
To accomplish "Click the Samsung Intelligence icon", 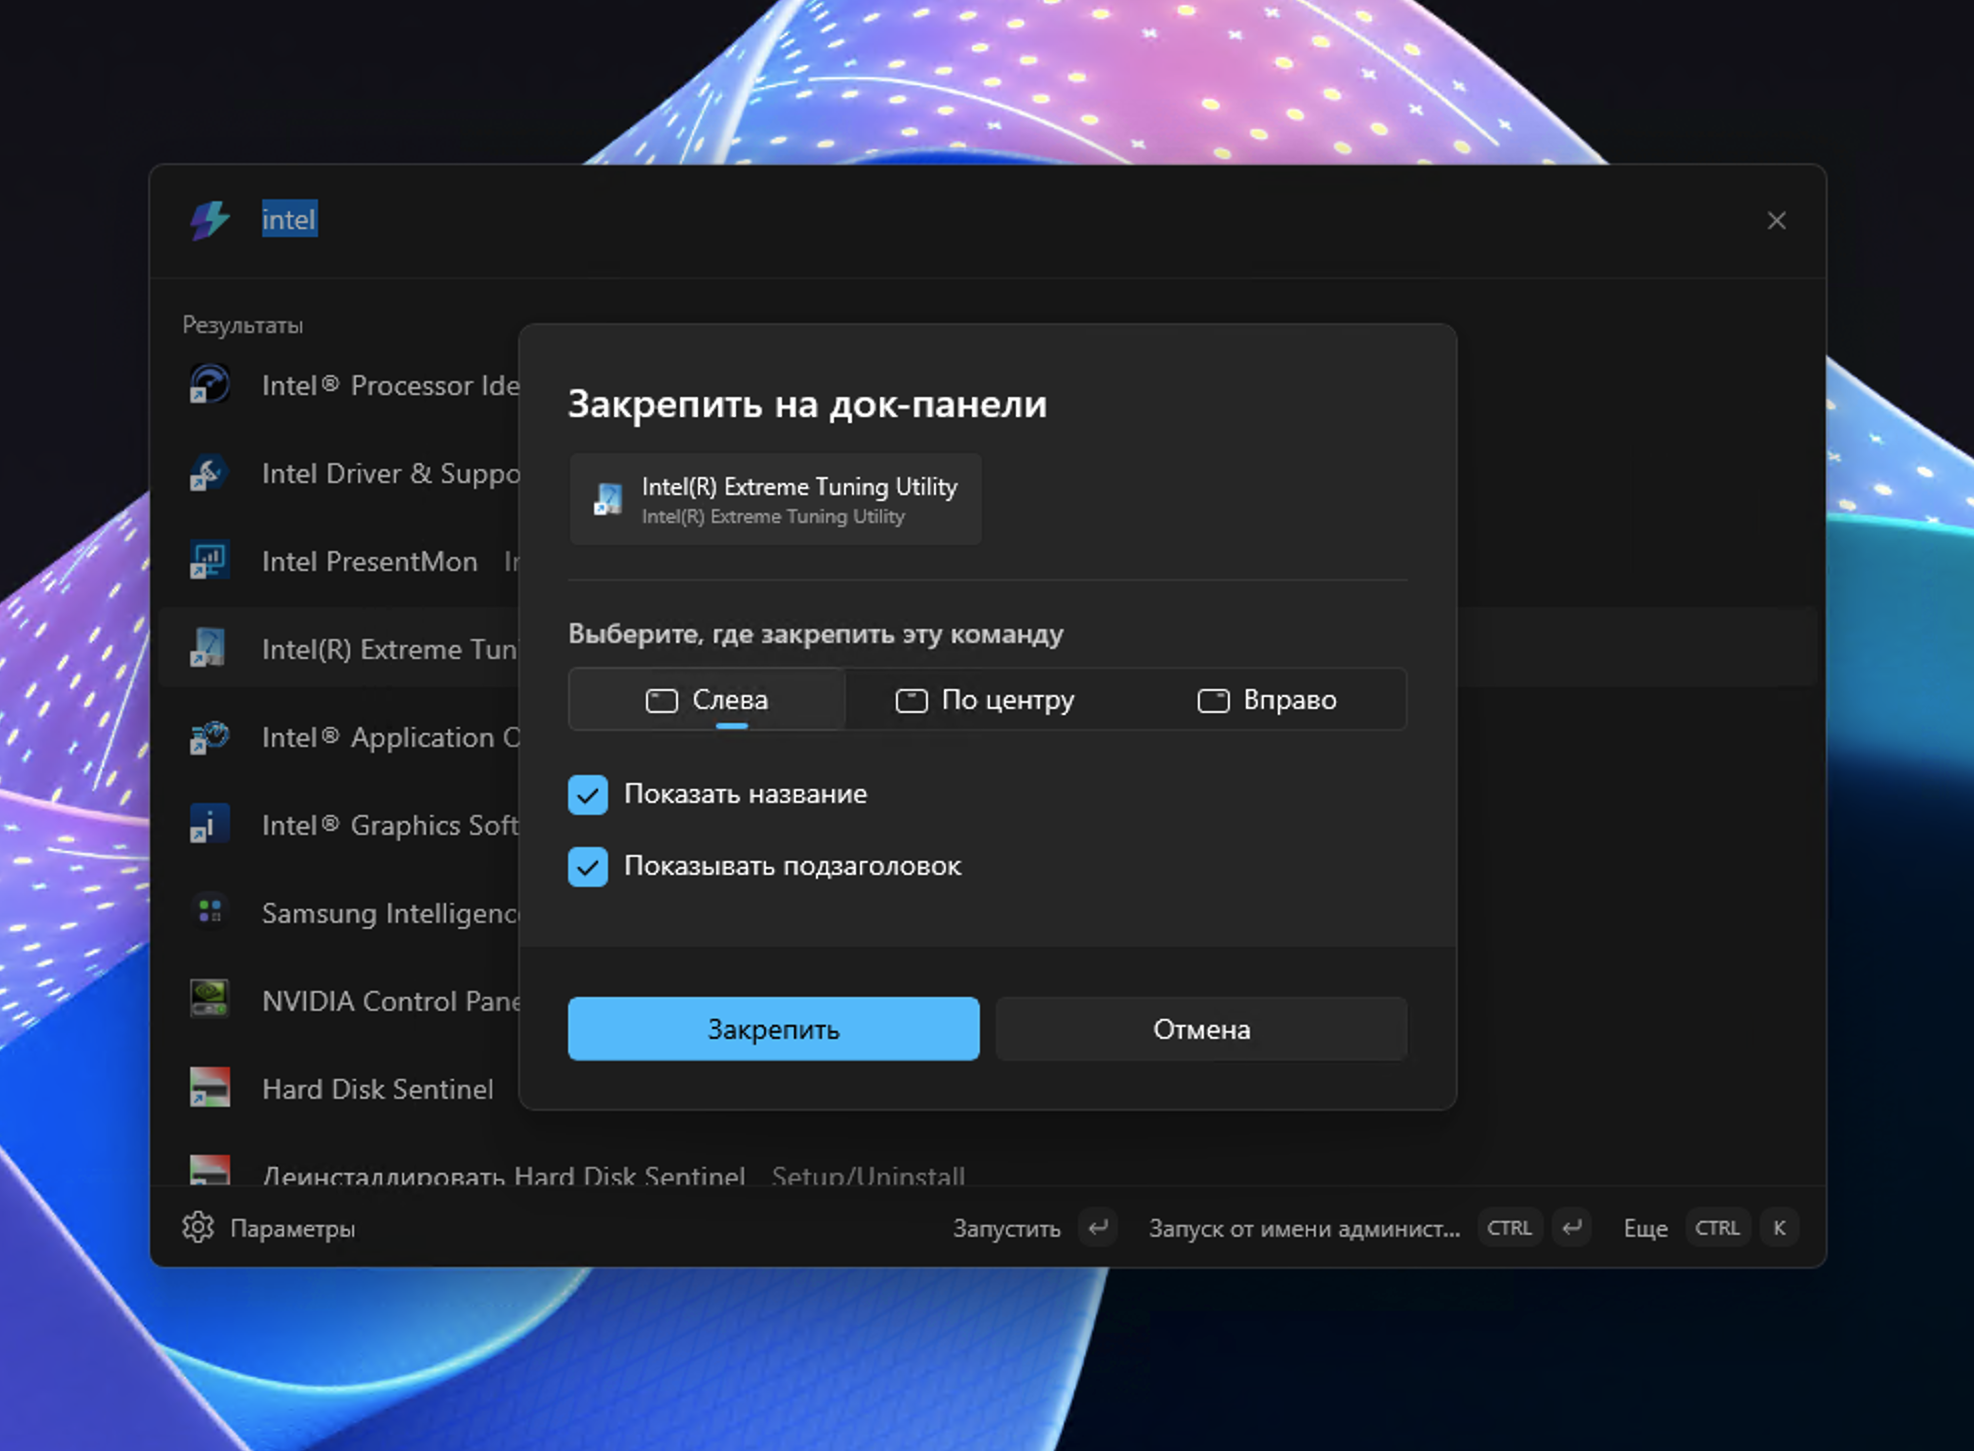I will pos(210,912).
